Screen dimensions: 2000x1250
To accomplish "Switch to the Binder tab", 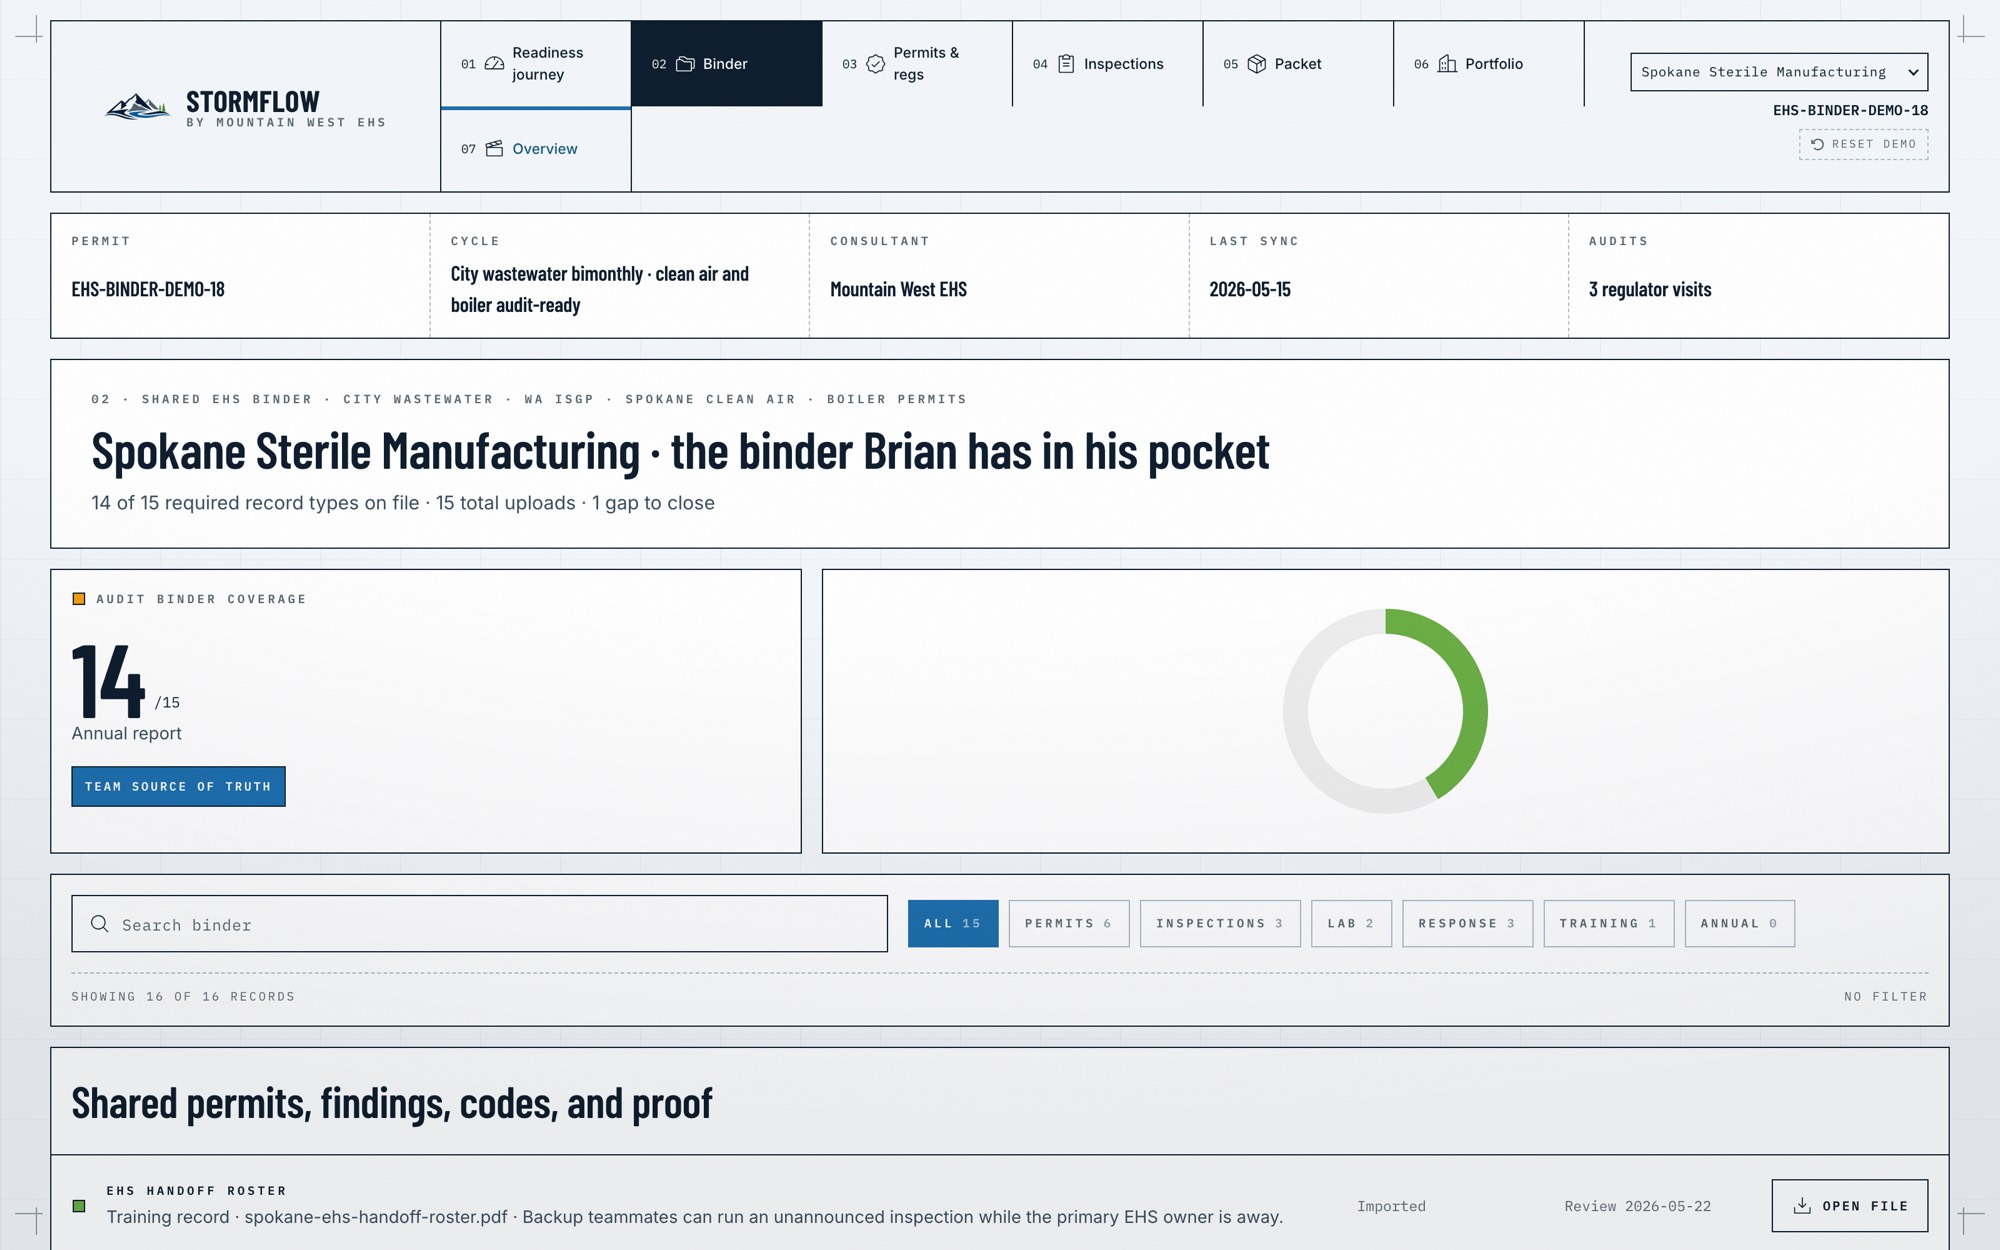I will [727, 64].
